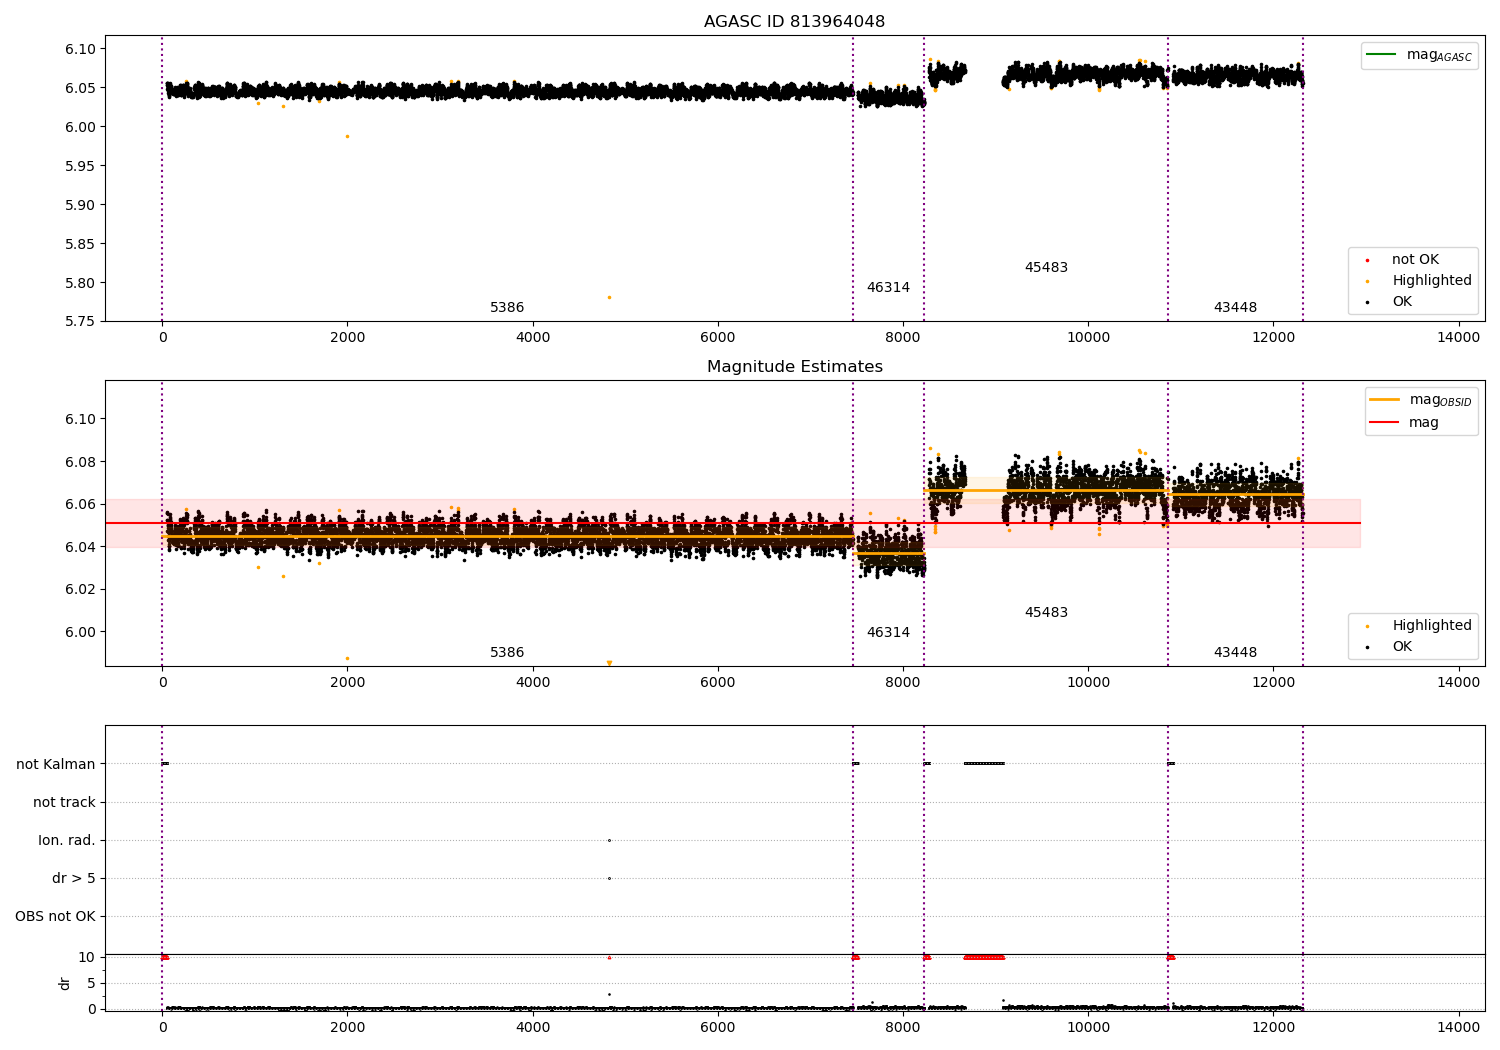The width and height of the screenshot is (1500, 1050).
Task: Select 'Highlighted' in the AGASC plot legend
Action: tap(1431, 281)
